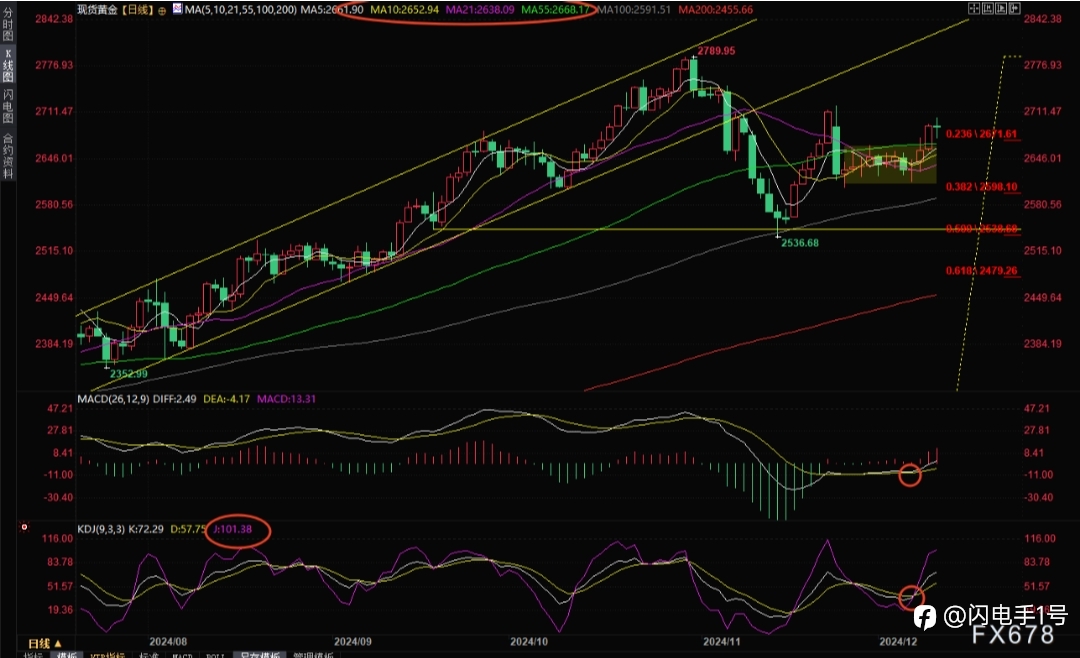This screenshot has height=658, width=1080.
Task: Click the MACD right axis value -30.40
Action: coord(1038,497)
